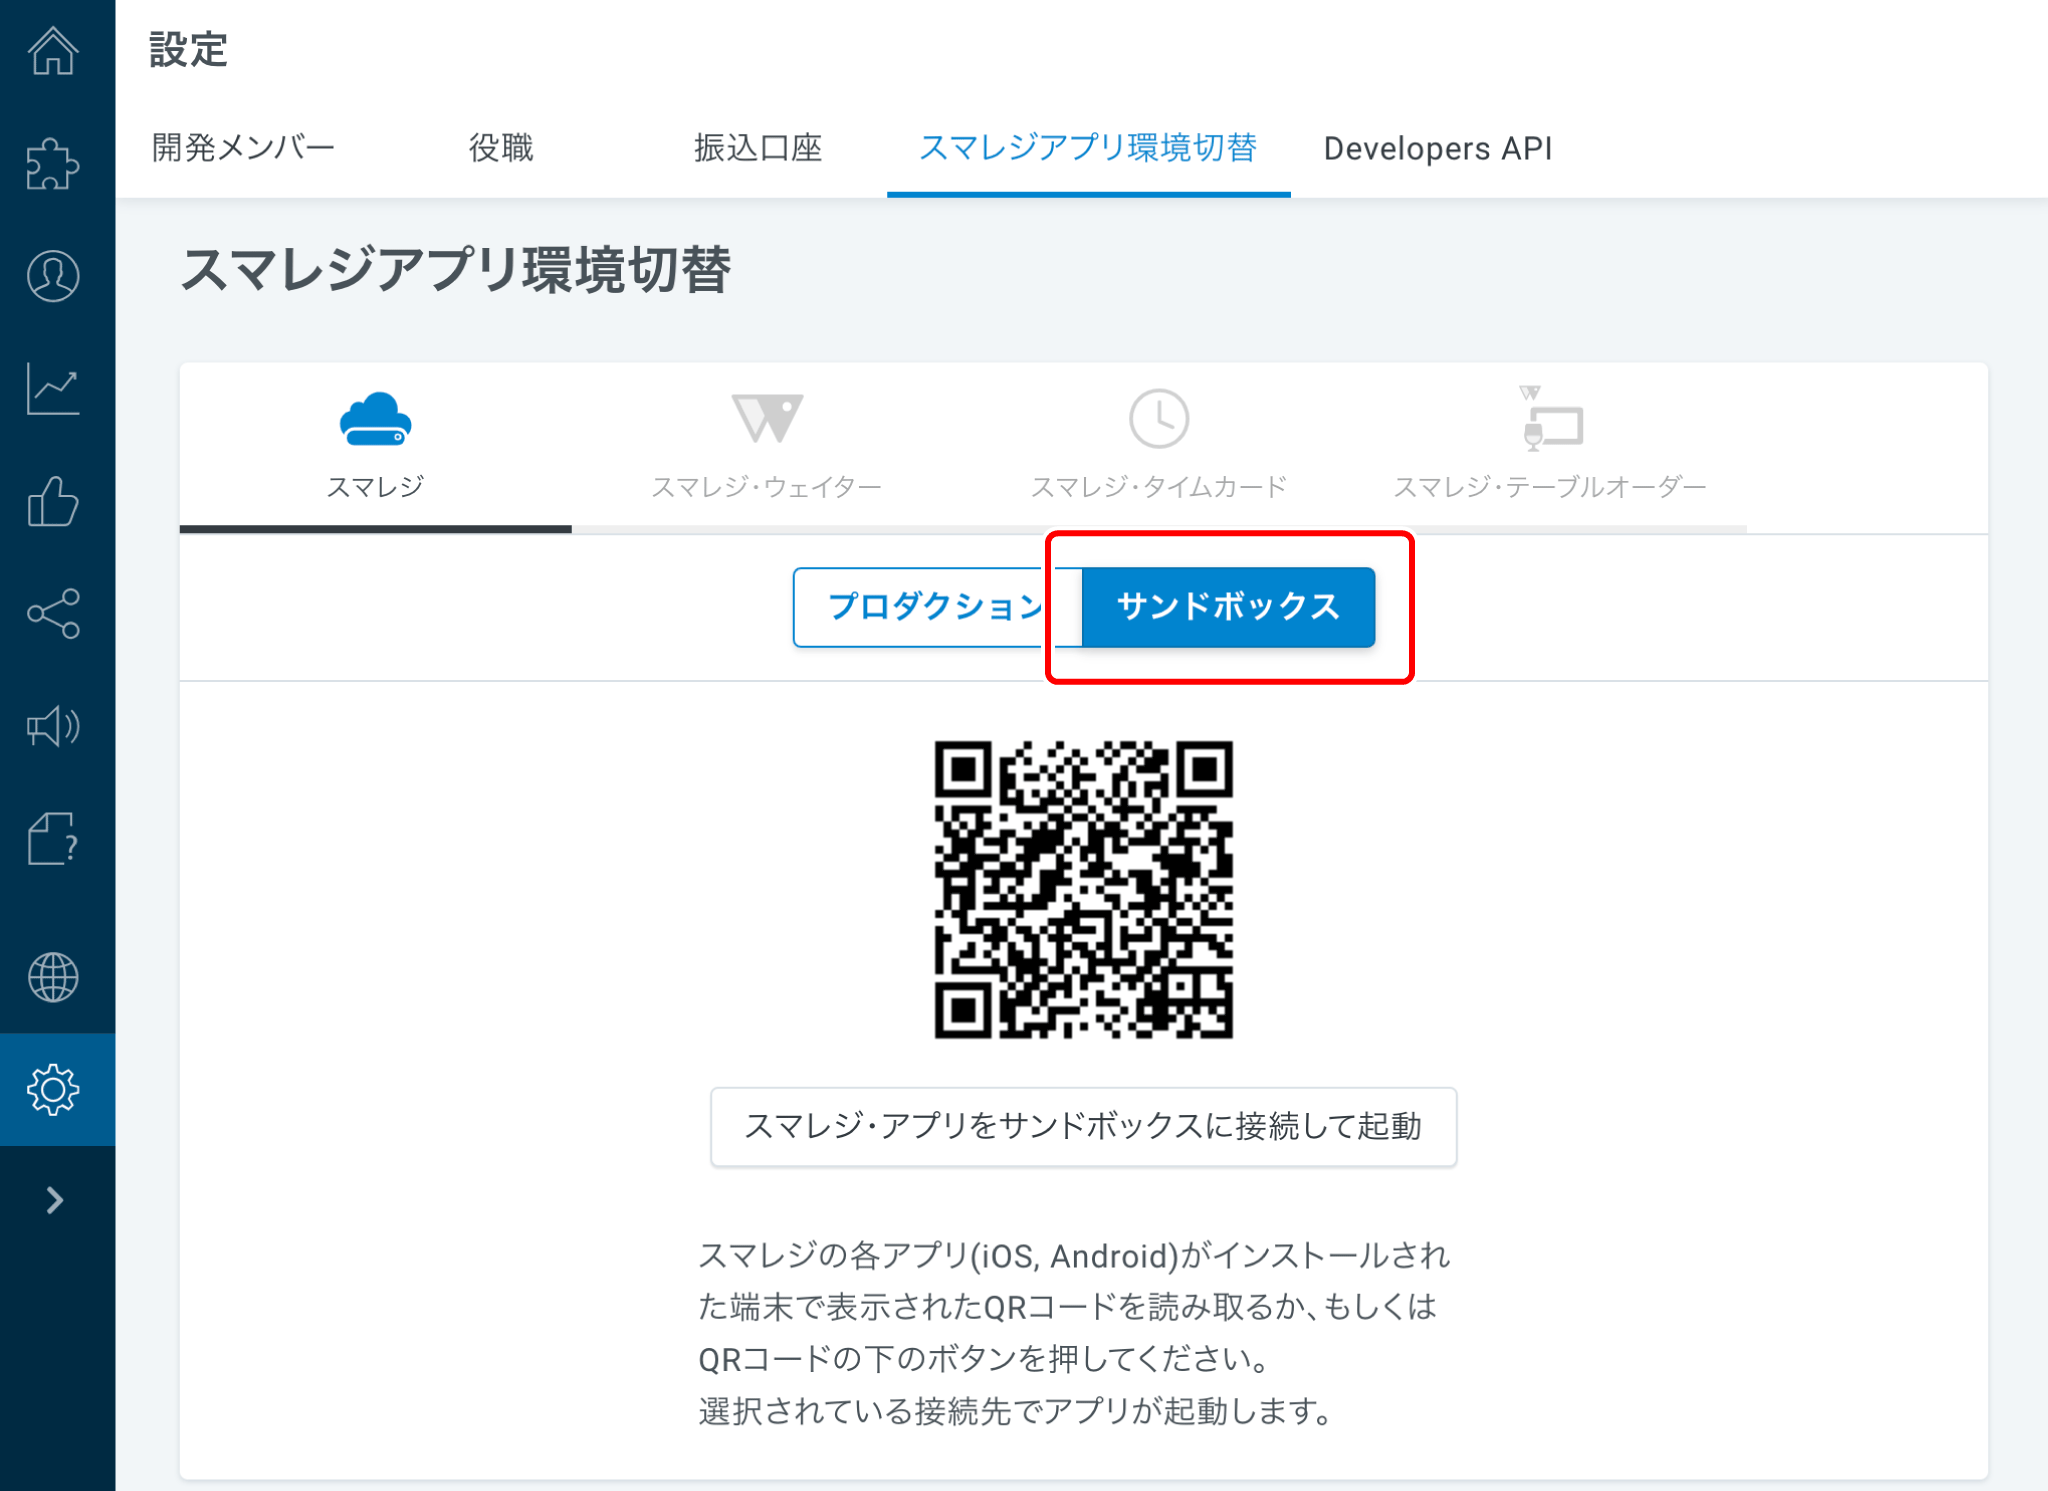Switch environment to サンドボックス
Image resolution: width=2048 pixels, height=1491 pixels.
coord(1228,607)
